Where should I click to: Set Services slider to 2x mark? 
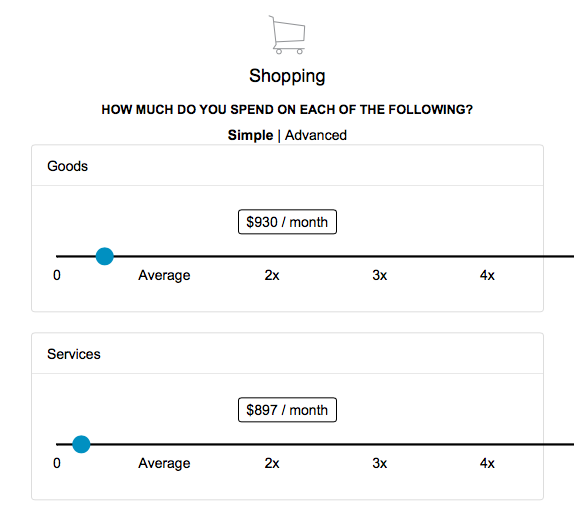point(272,444)
